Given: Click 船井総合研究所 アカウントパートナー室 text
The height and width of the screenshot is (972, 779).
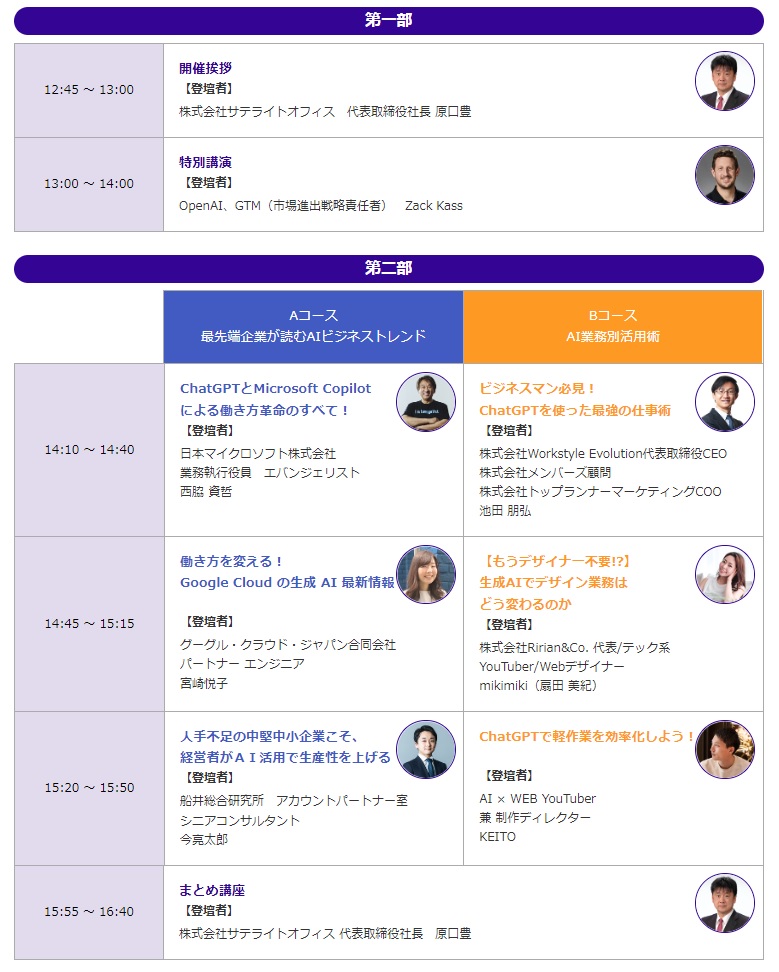Looking at the screenshot, I should coord(294,801).
